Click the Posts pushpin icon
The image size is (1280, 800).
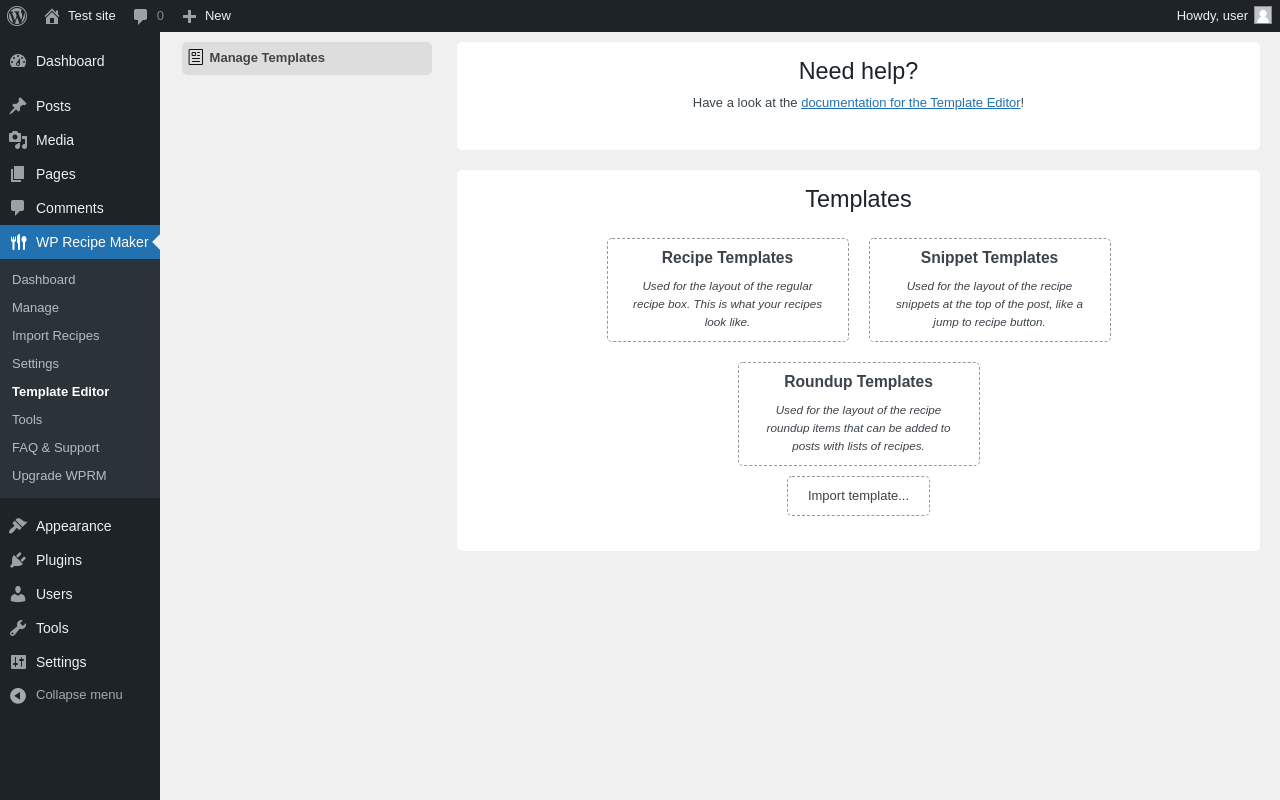pyautogui.click(x=18, y=106)
